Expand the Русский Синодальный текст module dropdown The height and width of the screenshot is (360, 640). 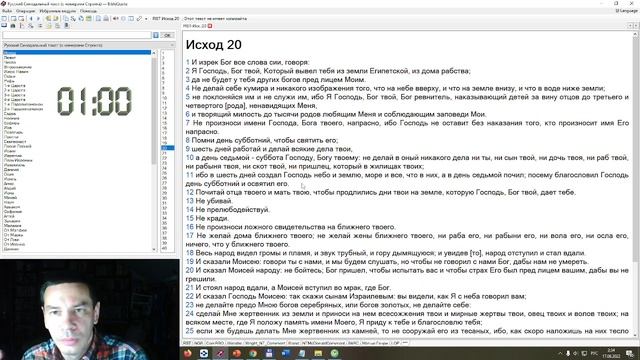[172, 45]
